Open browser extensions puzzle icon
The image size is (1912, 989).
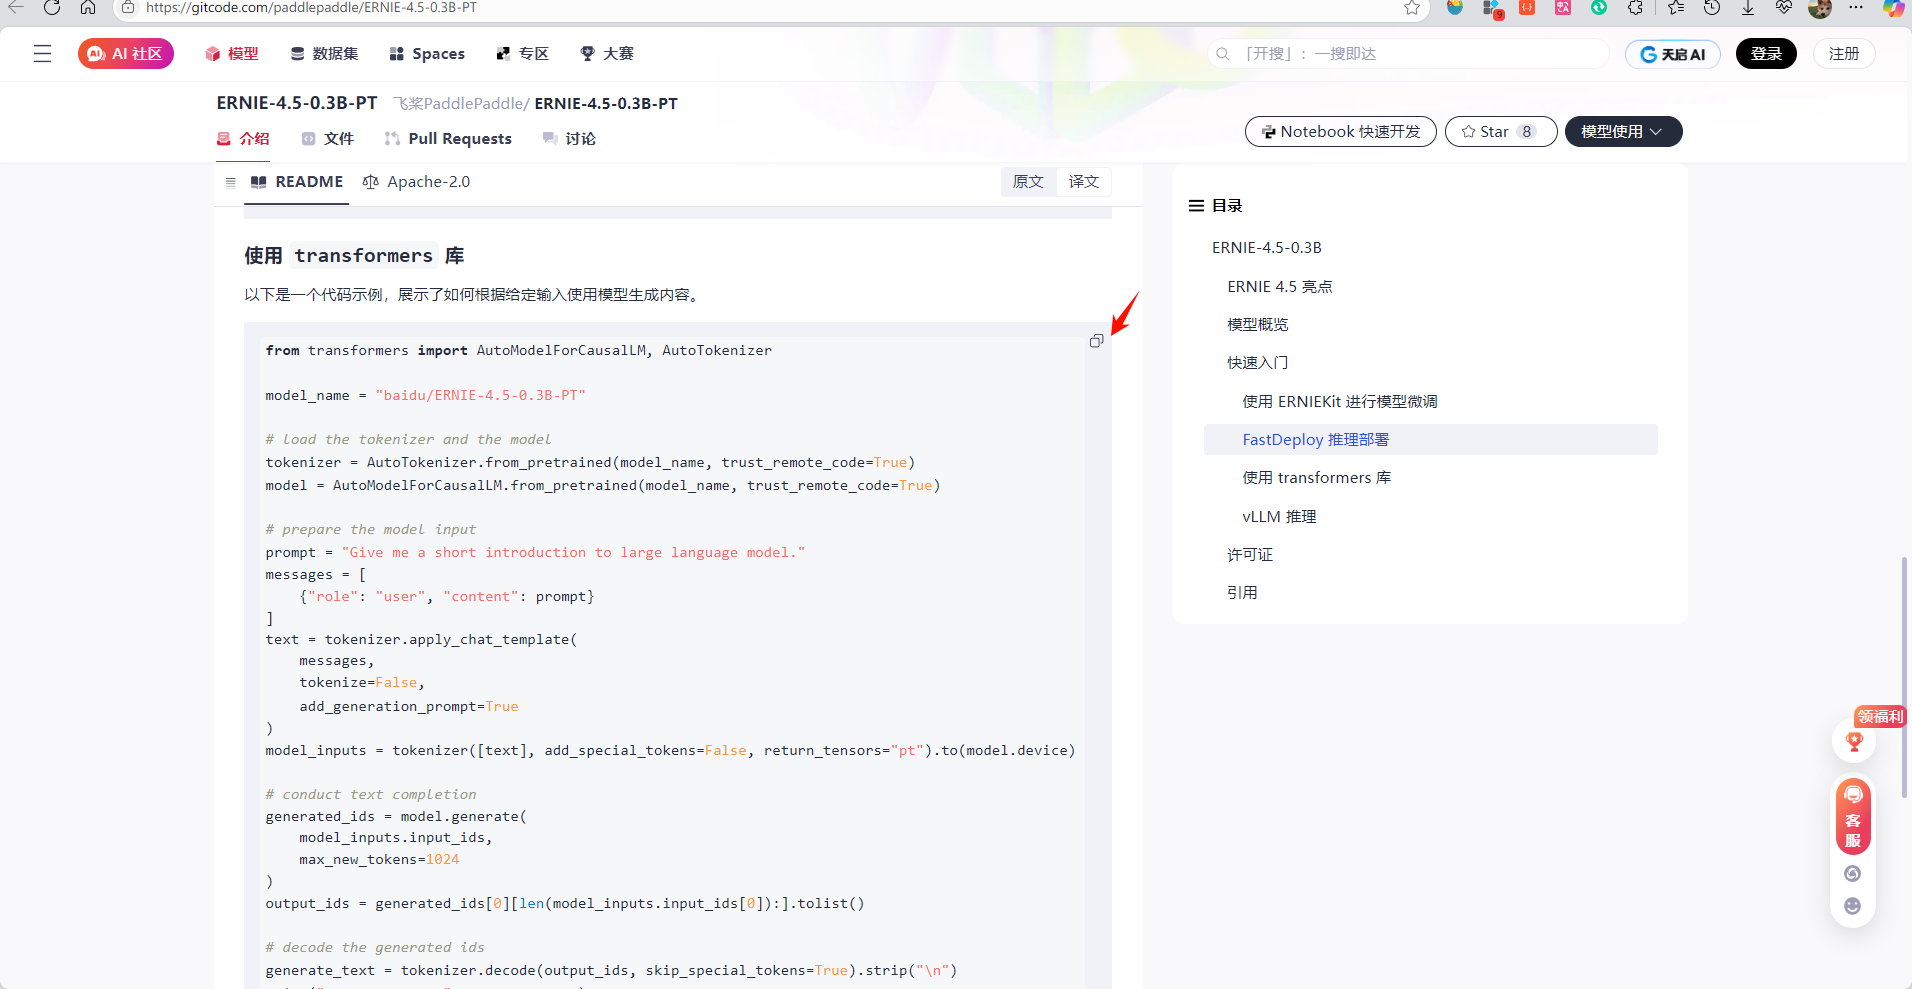pyautogui.click(x=1635, y=8)
